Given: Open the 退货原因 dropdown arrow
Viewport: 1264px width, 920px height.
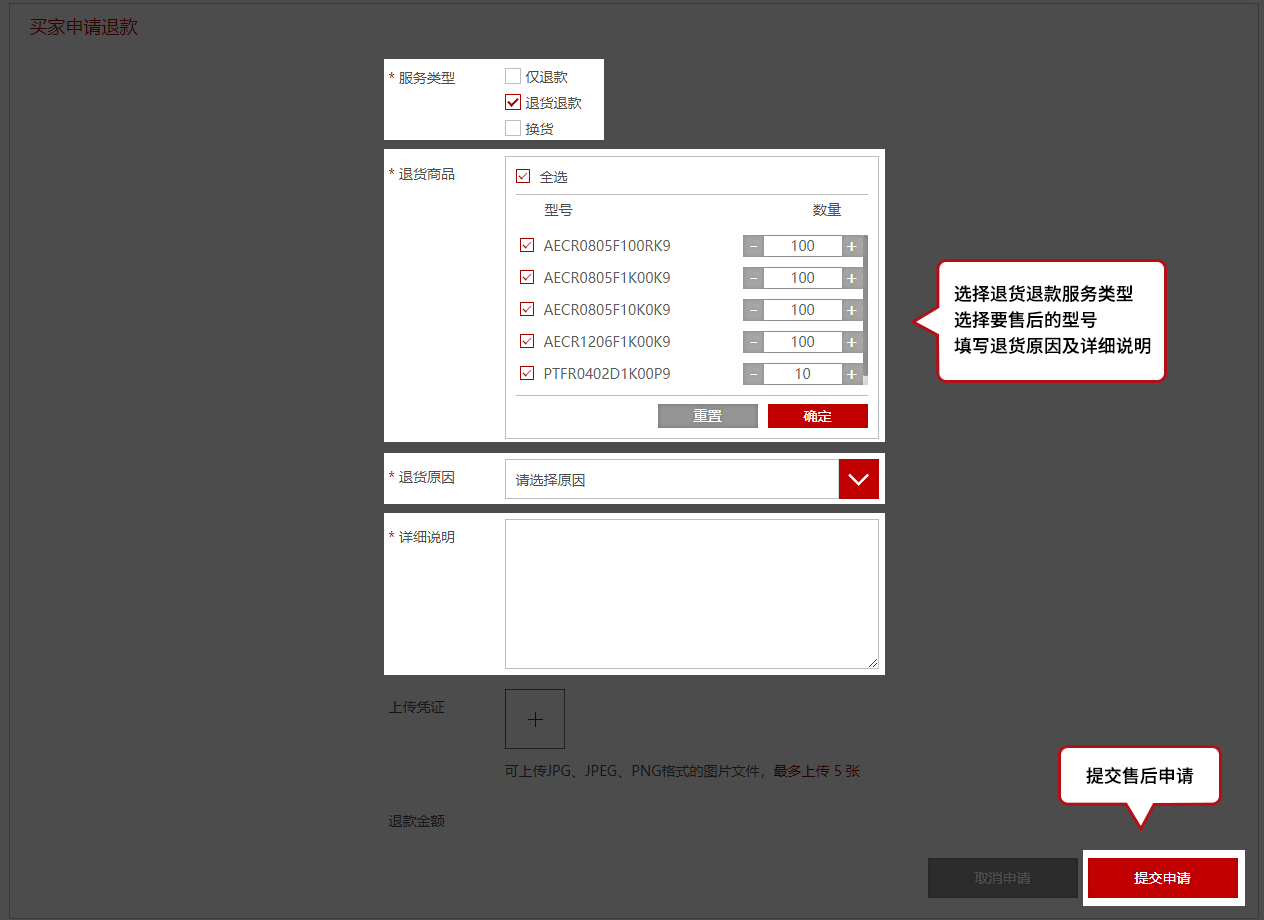Looking at the screenshot, I should tap(858, 479).
